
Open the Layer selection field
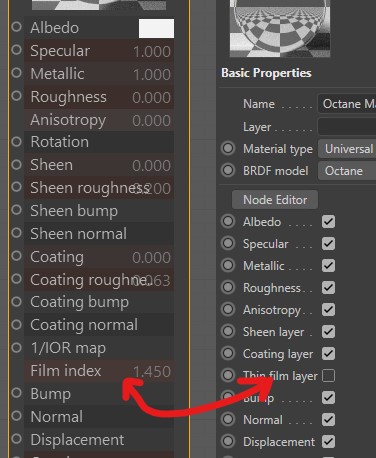347,127
